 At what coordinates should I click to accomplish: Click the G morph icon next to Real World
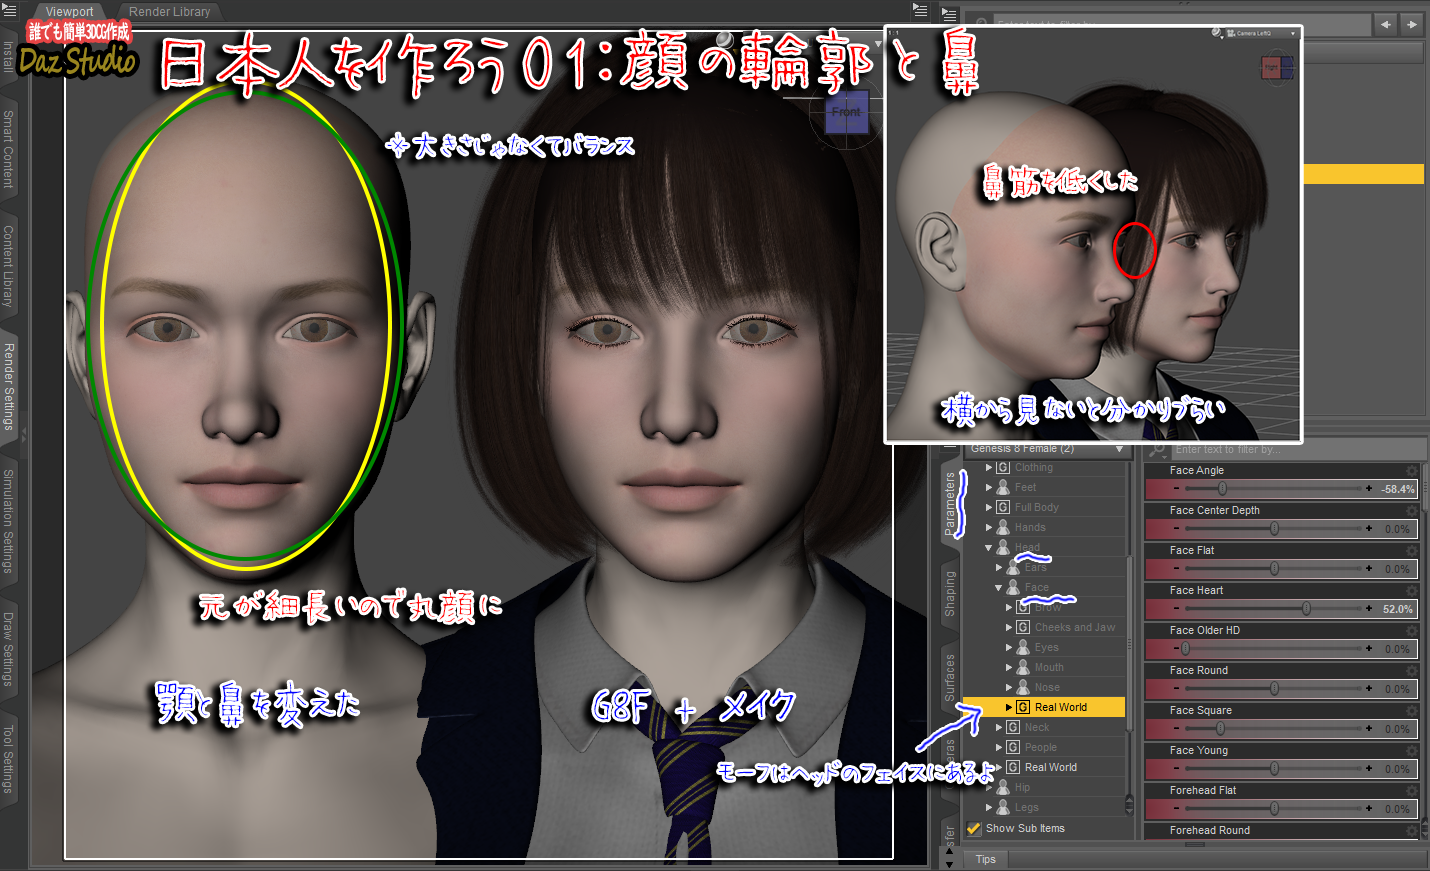1022,707
